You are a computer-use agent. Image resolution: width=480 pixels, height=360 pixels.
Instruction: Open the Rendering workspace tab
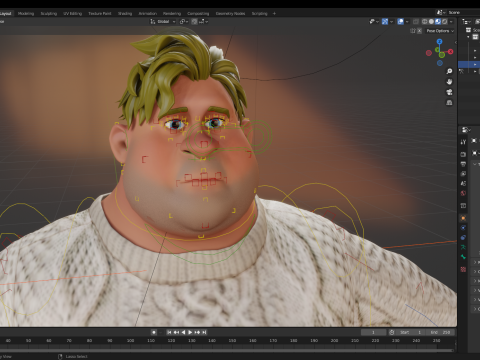[x=172, y=13]
